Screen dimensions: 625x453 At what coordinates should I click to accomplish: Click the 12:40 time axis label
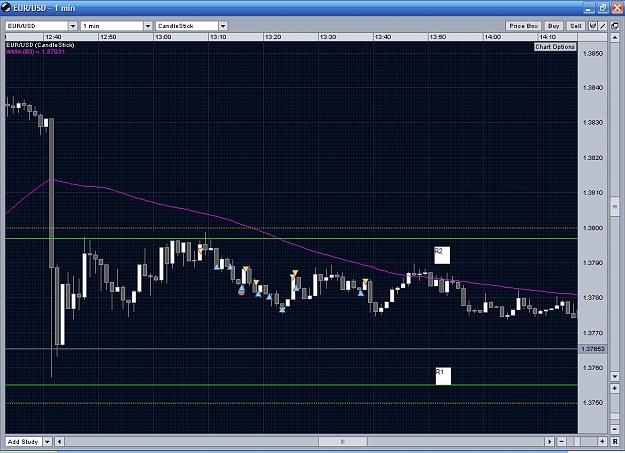[53, 37]
